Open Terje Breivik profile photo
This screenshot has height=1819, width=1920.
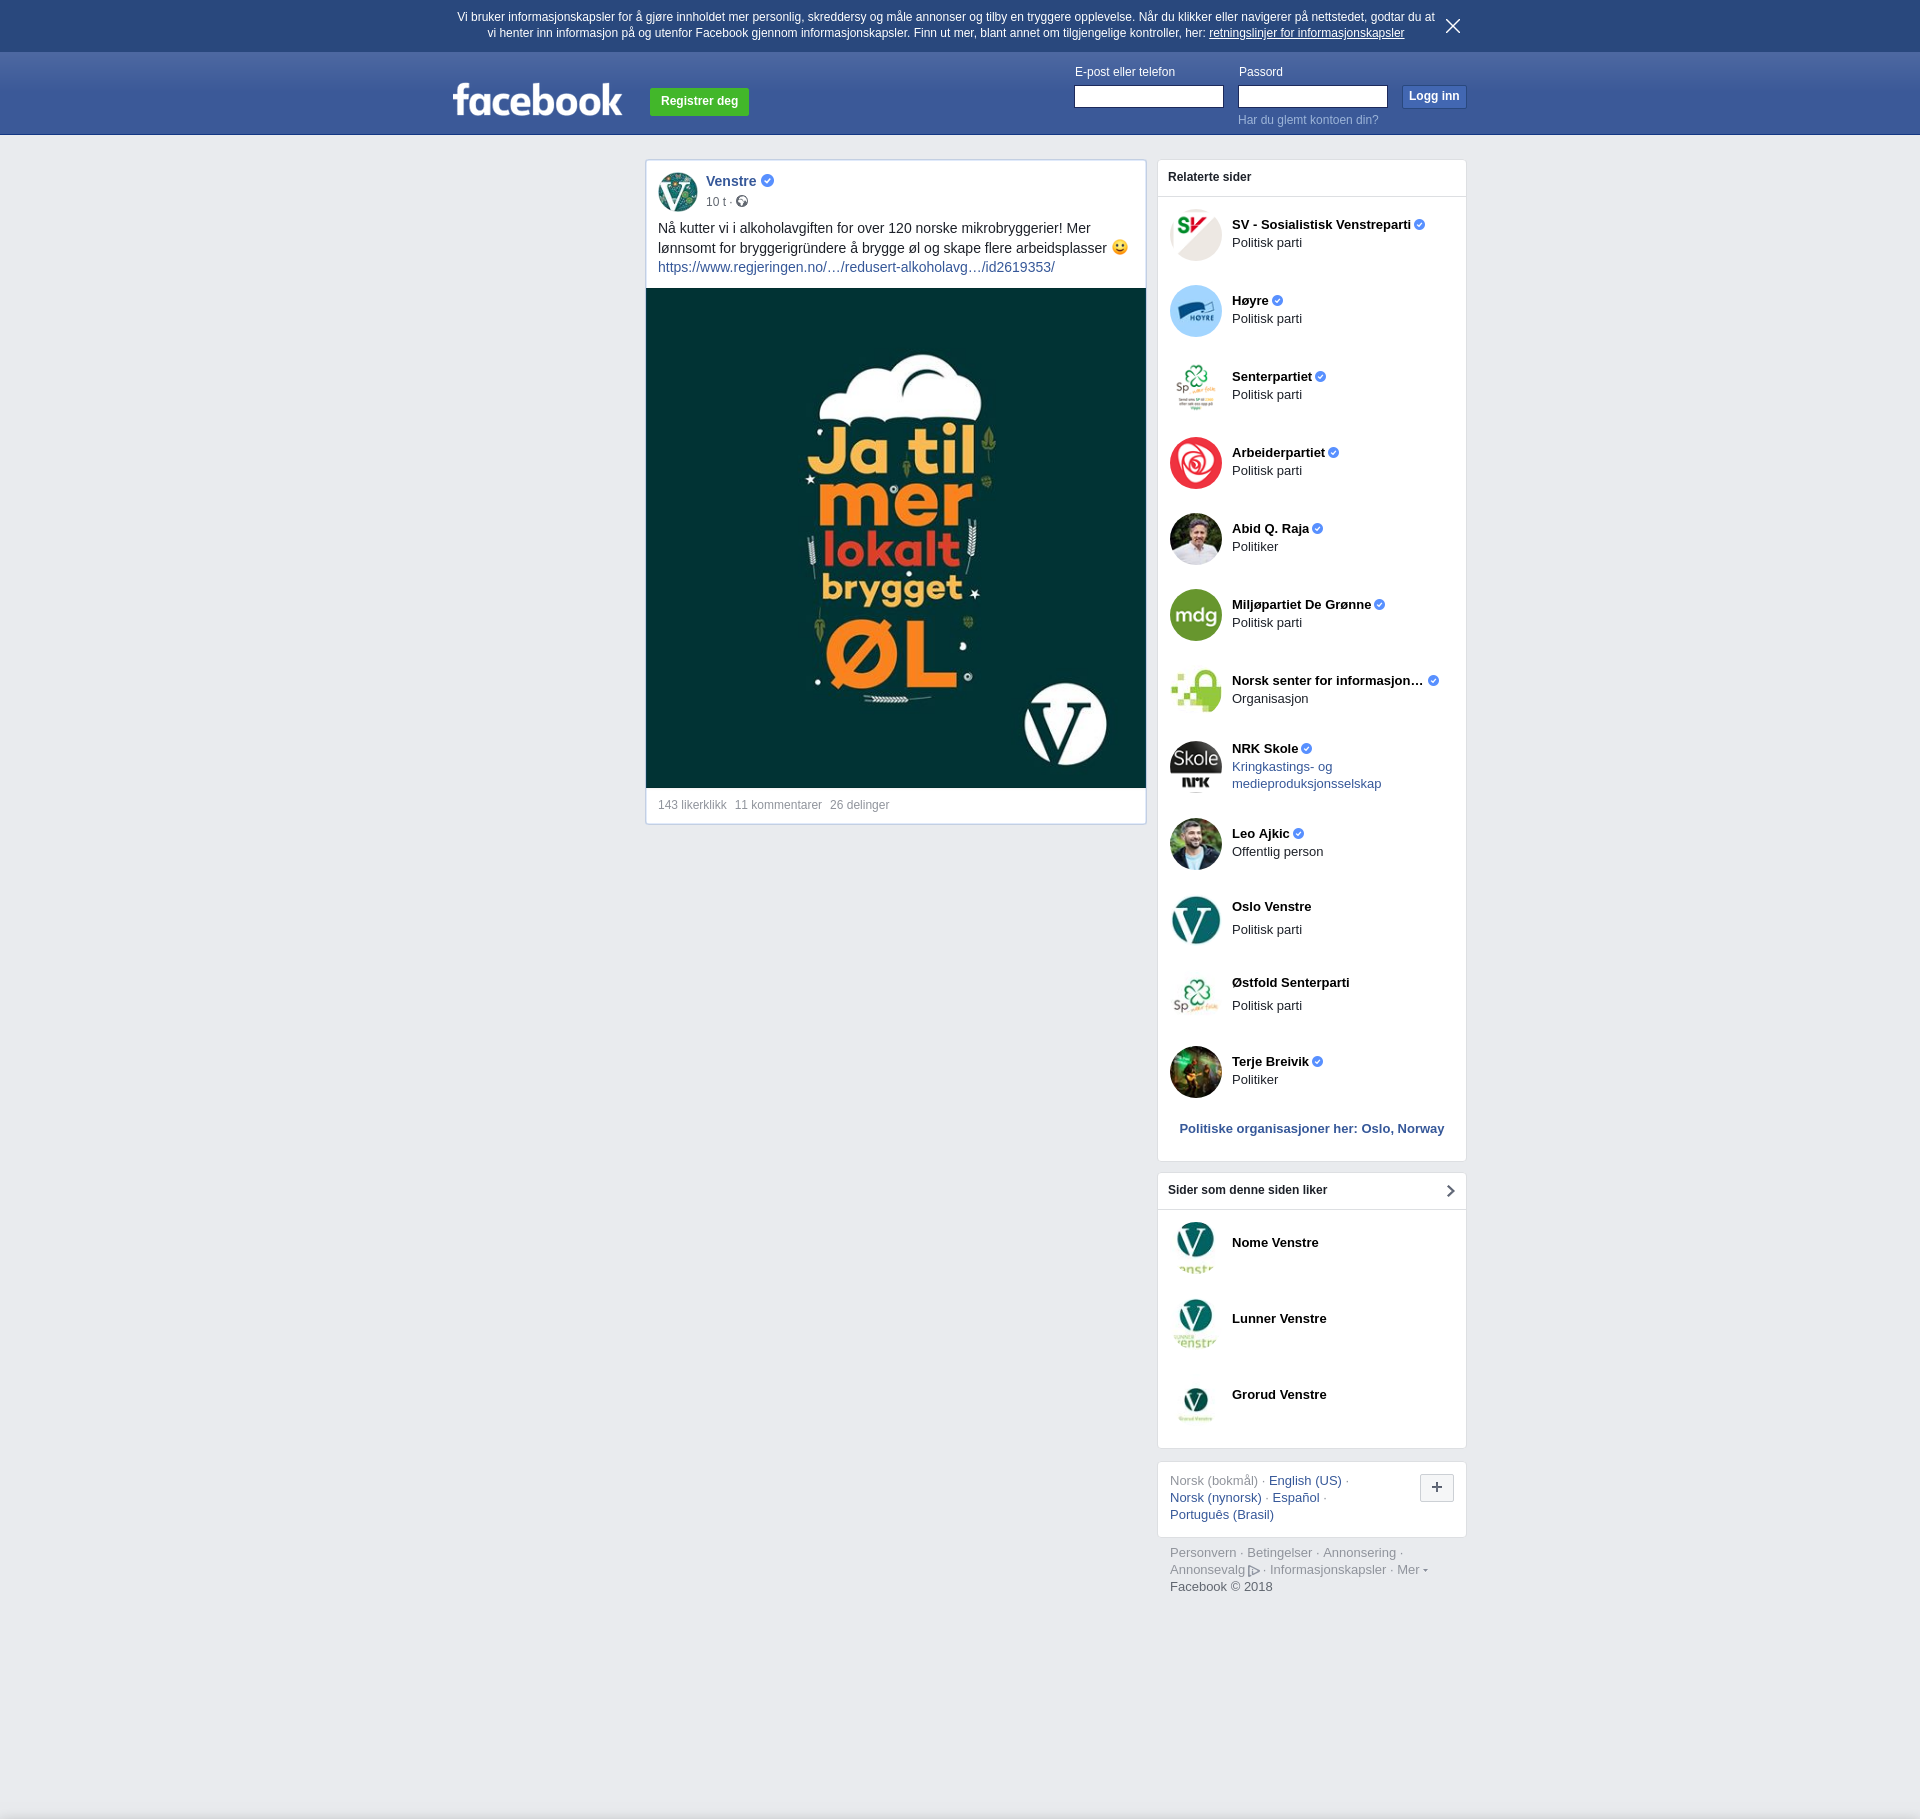1196,1072
